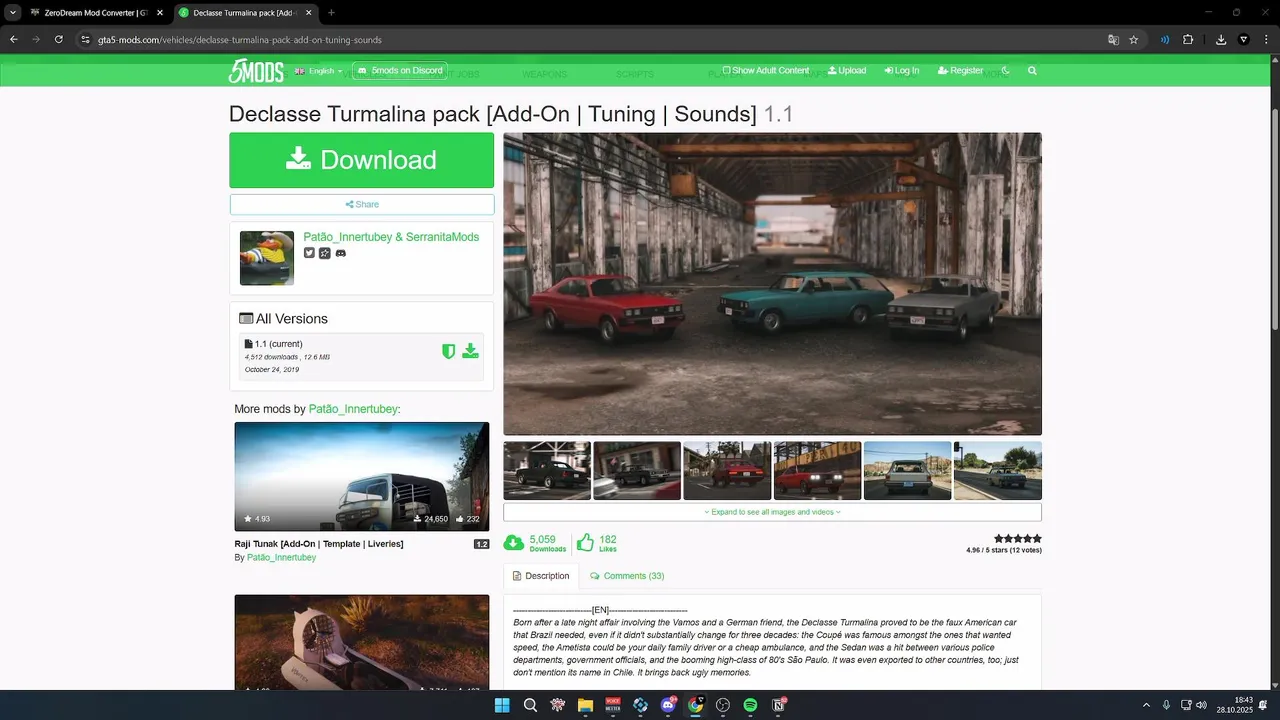This screenshot has width=1280, height=720.
Task: Open Patão_Innertubey & SerranitaMods author link
Action: point(391,237)
